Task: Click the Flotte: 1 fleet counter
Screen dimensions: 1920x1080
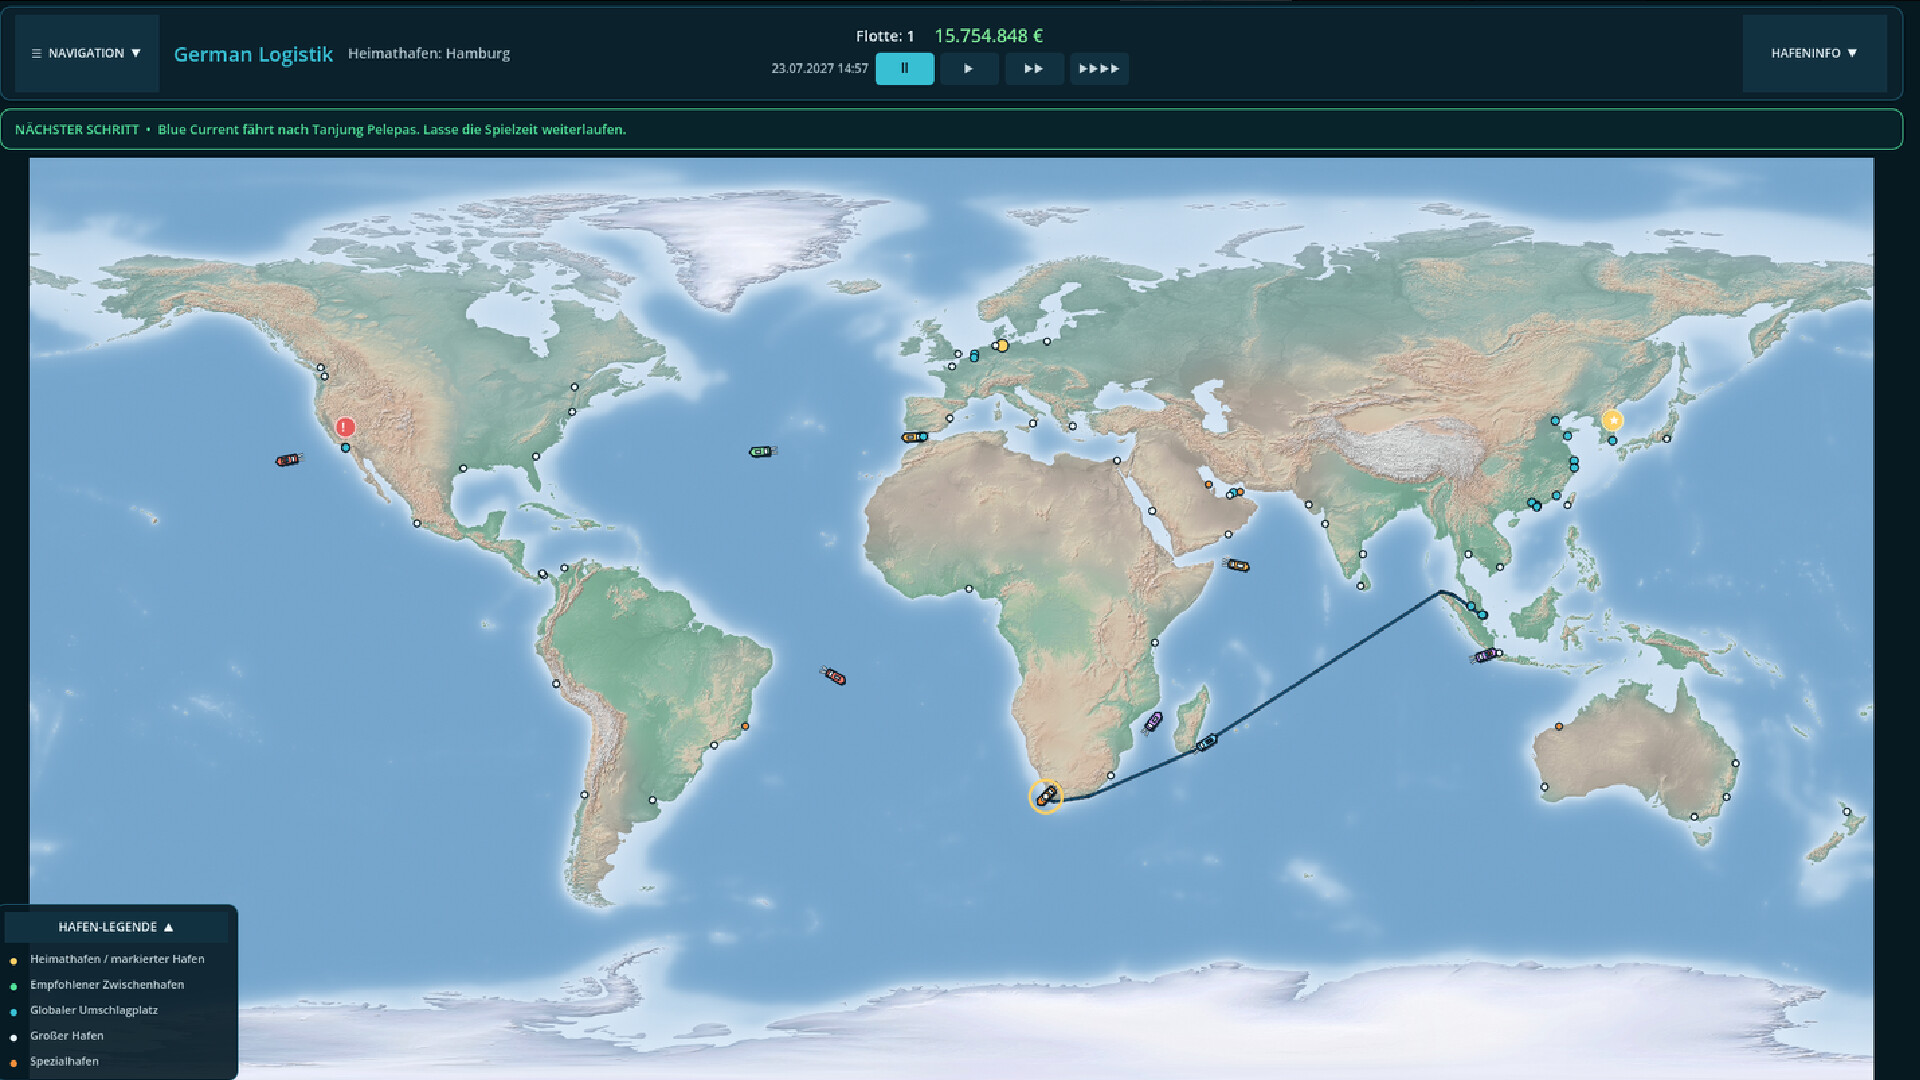Action: (885, 36)
